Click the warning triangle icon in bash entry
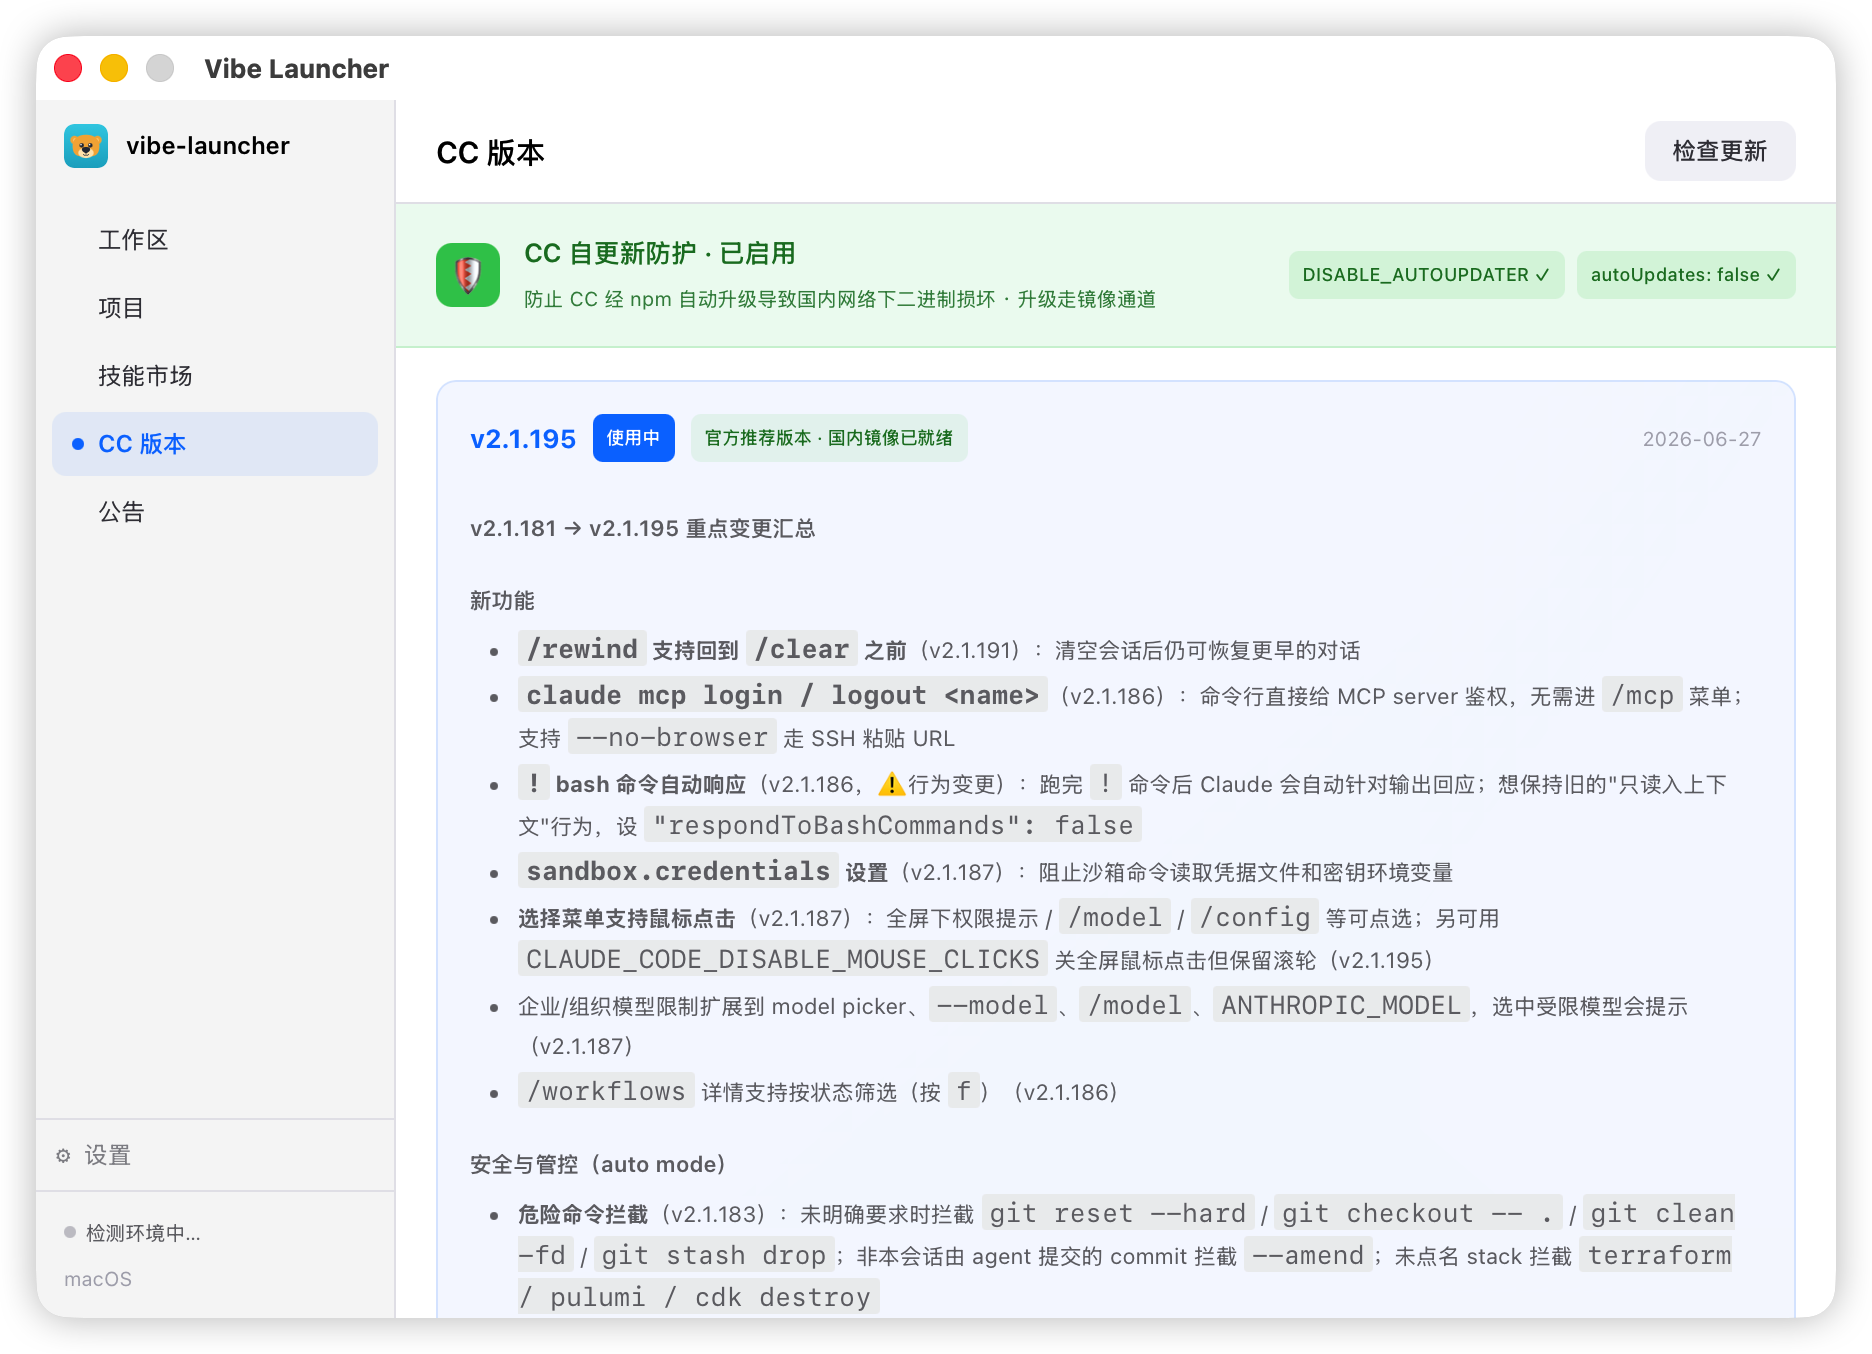The image size is (1872, 1354). click(891, 785)
